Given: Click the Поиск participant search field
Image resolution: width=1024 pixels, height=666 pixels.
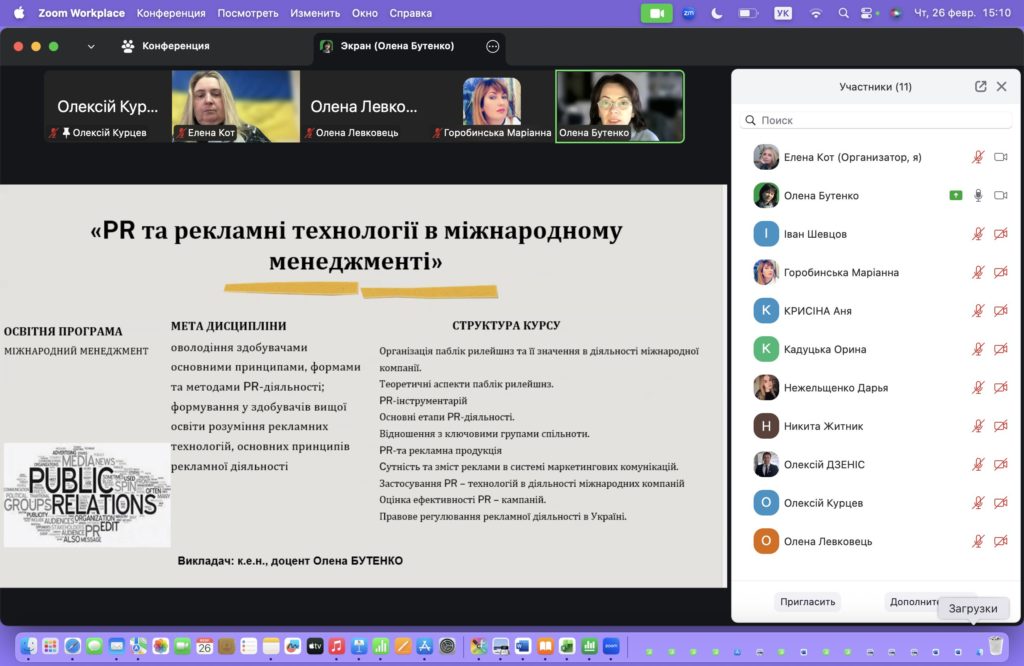Looking at the screenshot, I should pos(876,120).
